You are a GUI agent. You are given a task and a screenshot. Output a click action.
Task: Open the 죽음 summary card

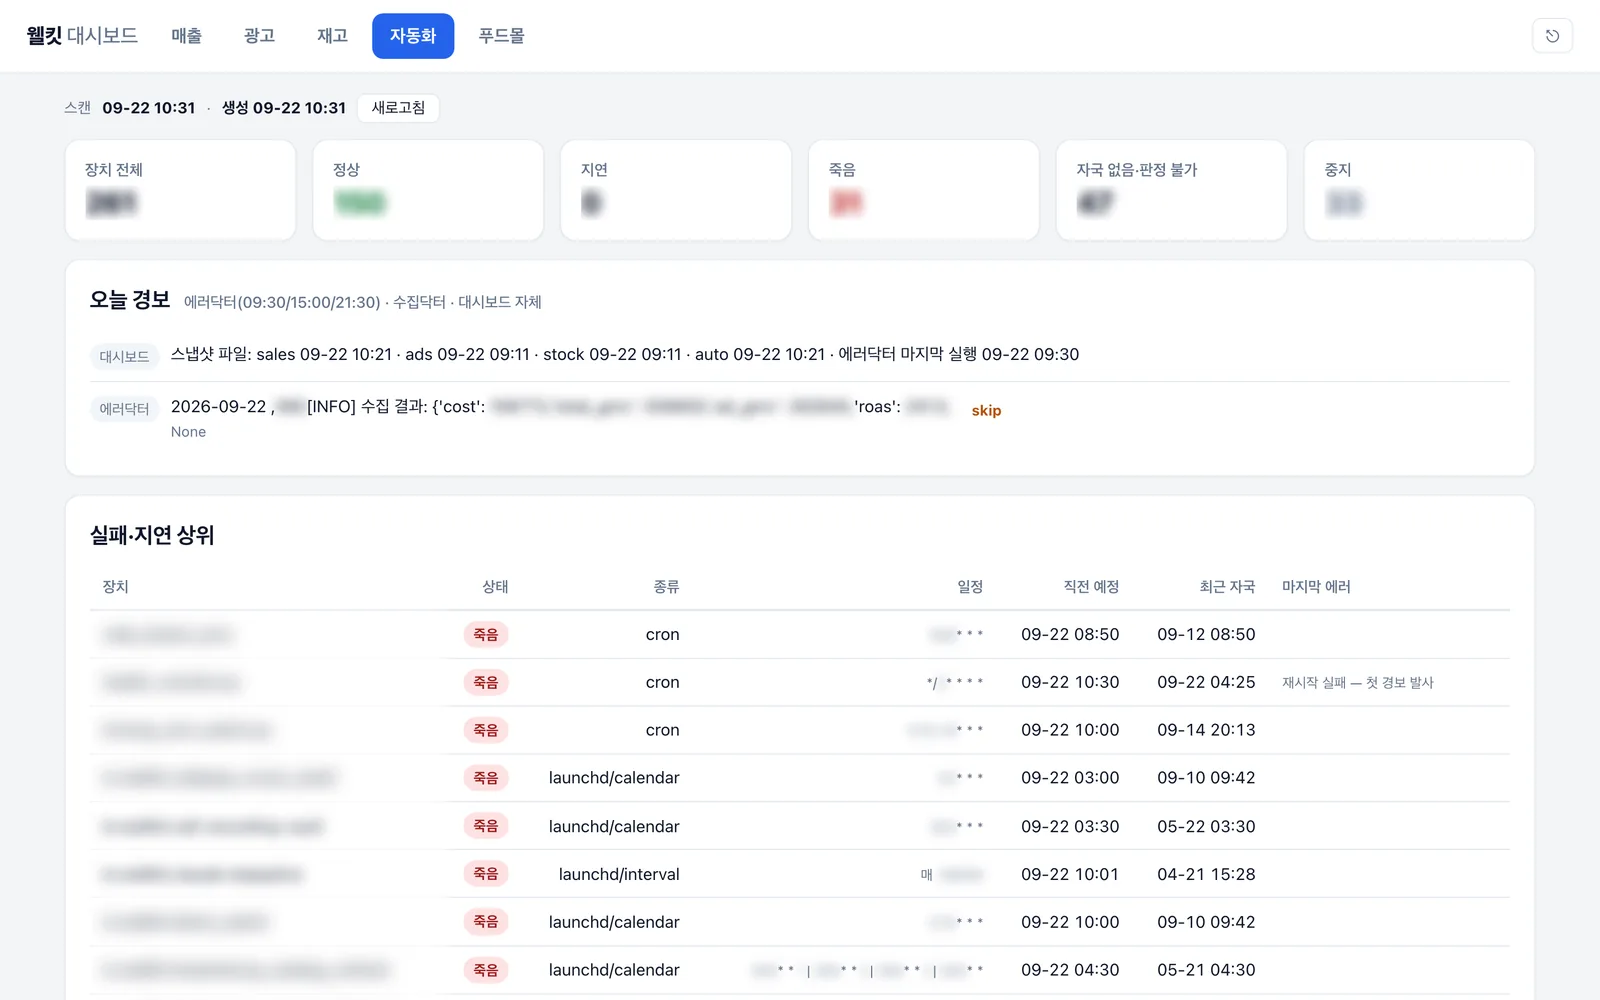924,190
